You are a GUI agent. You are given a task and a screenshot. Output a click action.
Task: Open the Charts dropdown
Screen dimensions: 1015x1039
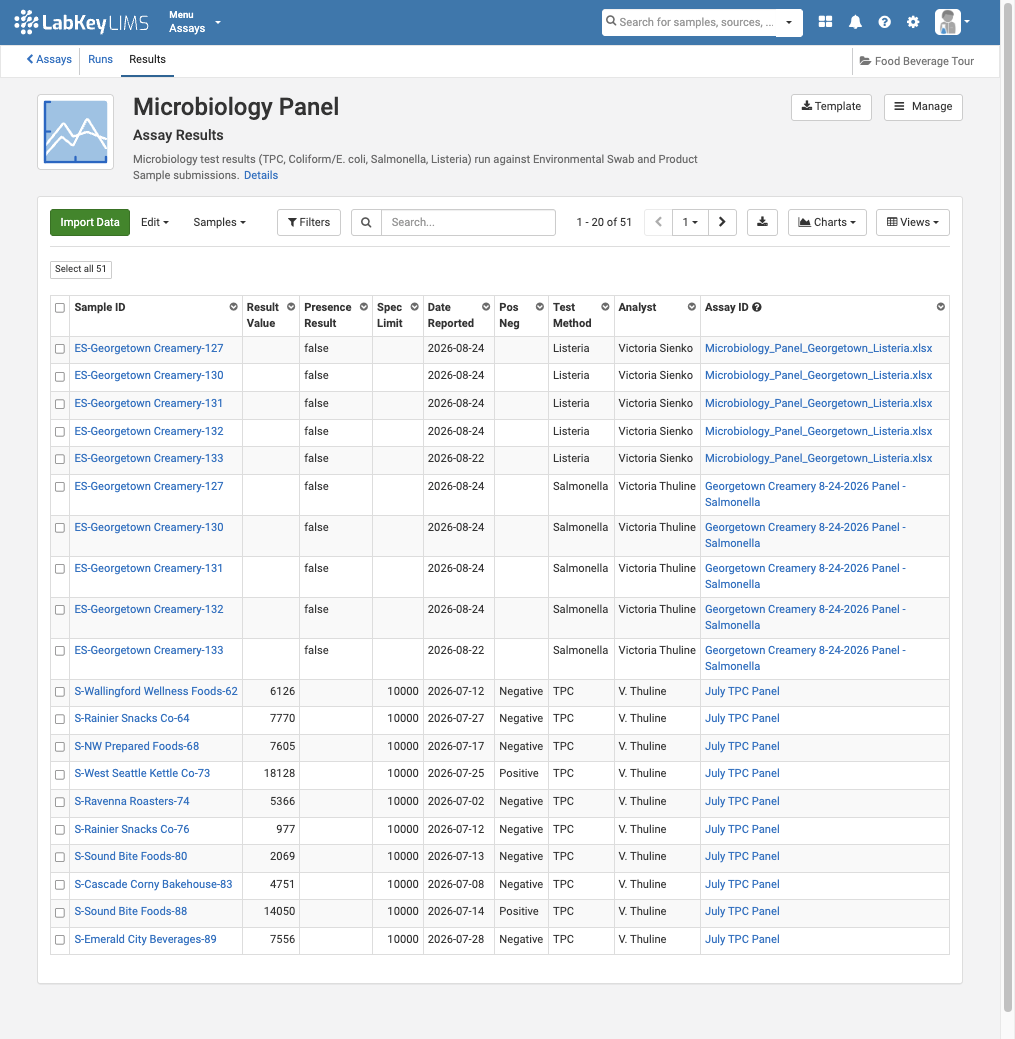pyautogui.click(x=827, y=223)
